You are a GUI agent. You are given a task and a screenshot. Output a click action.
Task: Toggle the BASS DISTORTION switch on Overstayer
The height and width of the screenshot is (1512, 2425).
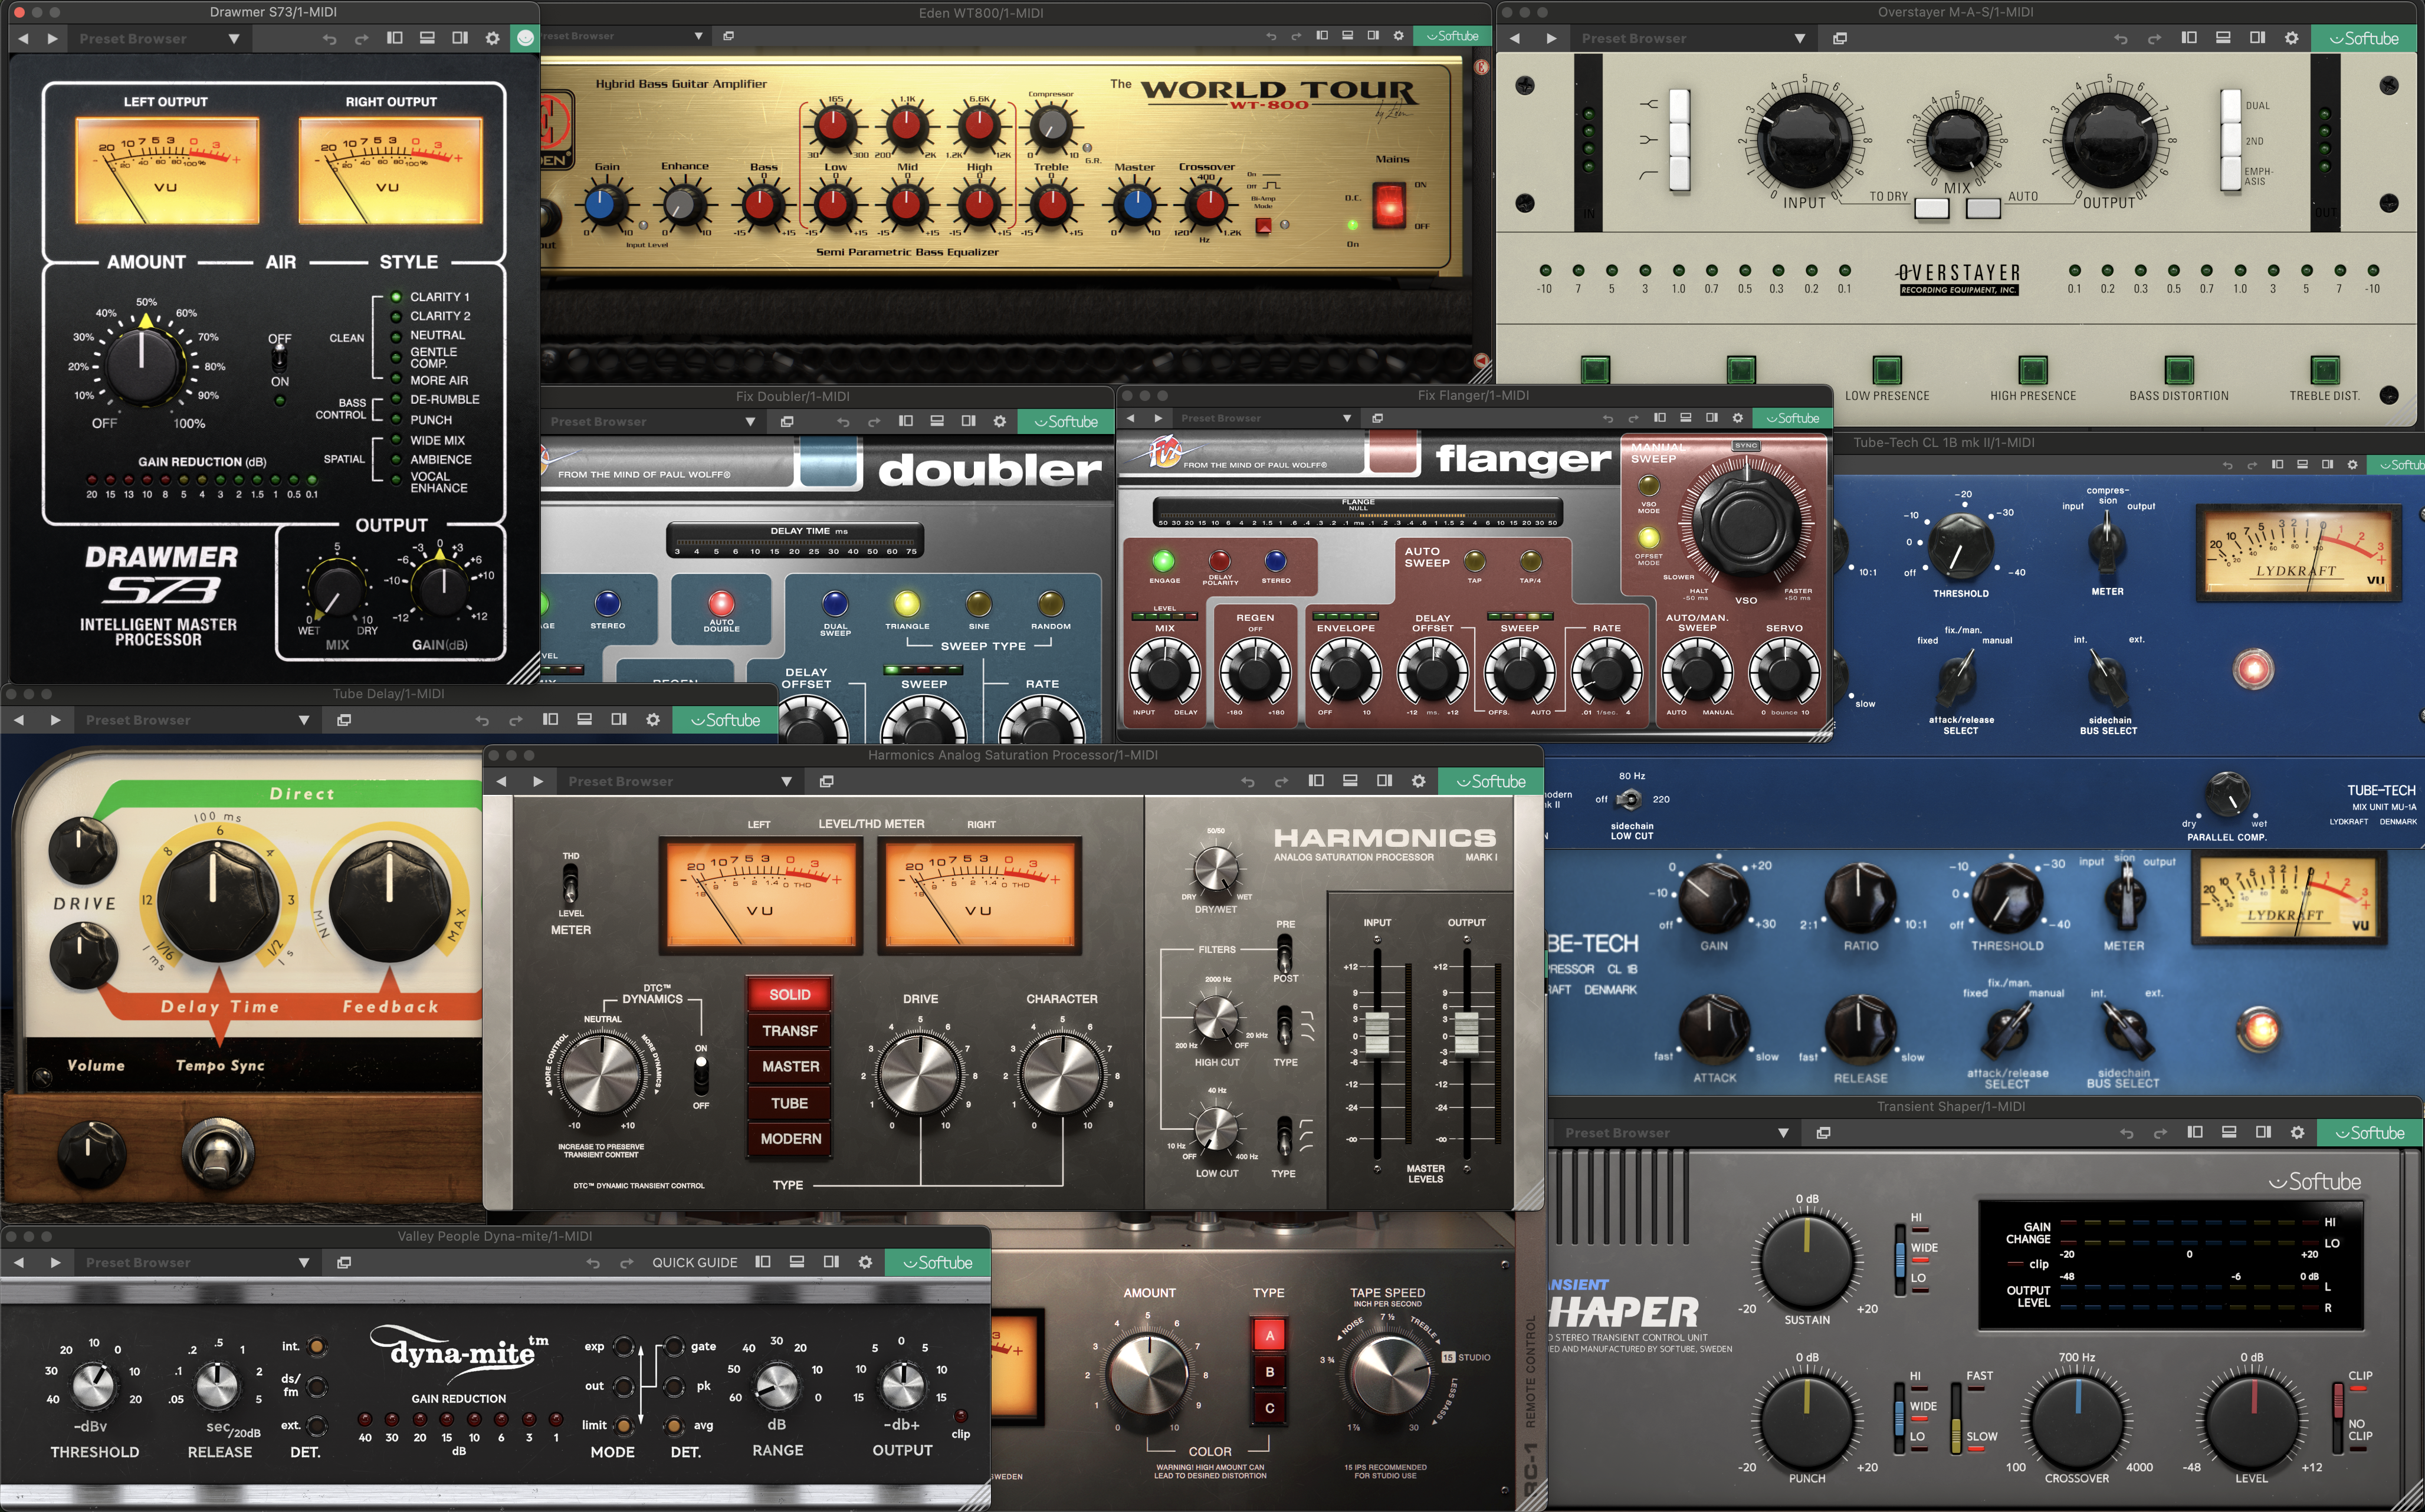2179,370
